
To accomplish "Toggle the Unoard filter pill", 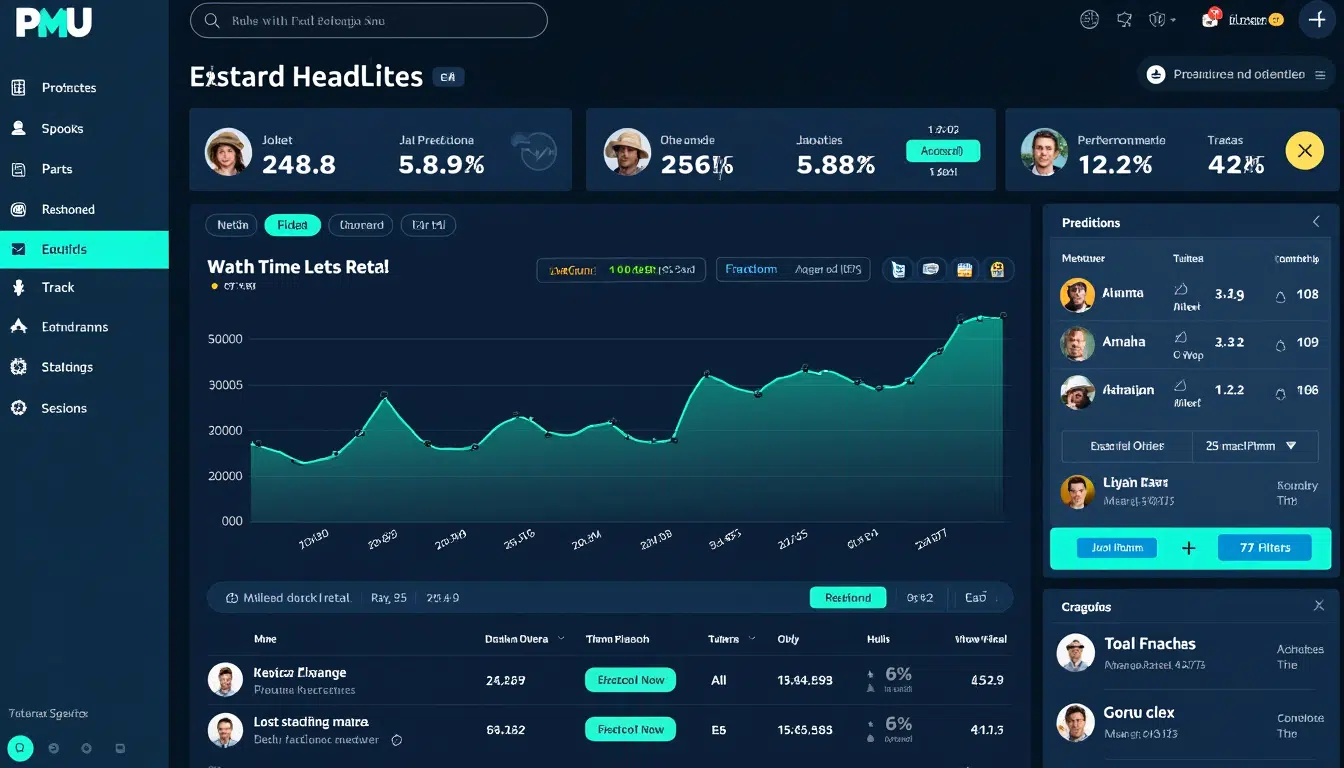I will [x=361, y=225].
